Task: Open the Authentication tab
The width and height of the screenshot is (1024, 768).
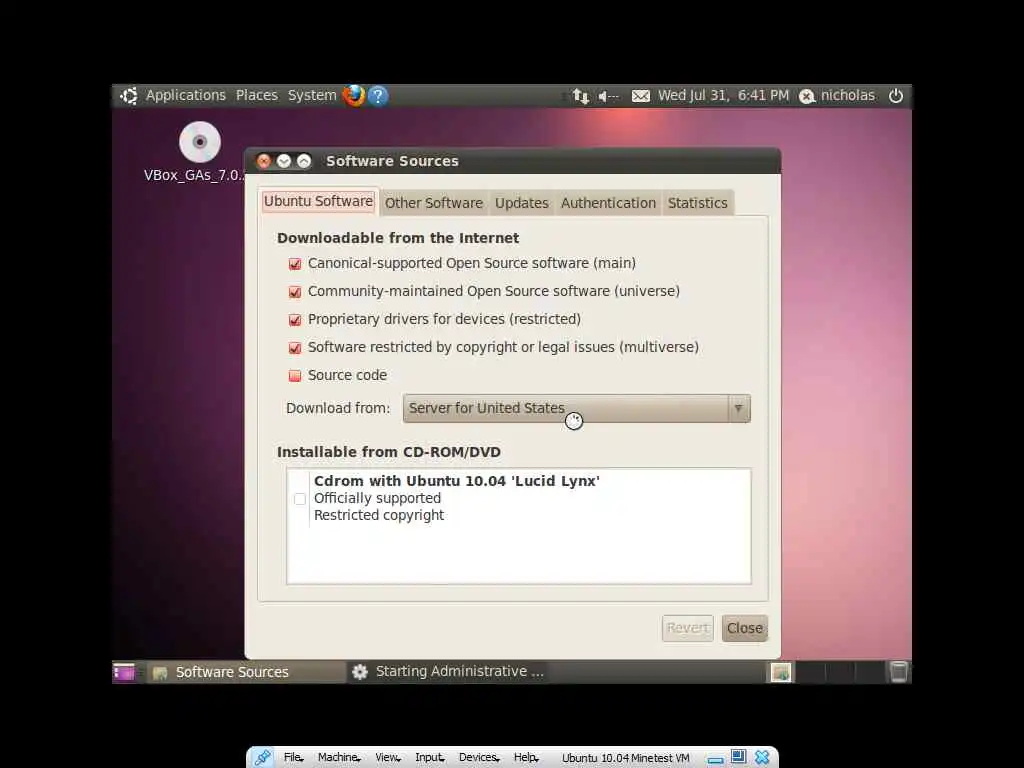Action: pos(608,203)
